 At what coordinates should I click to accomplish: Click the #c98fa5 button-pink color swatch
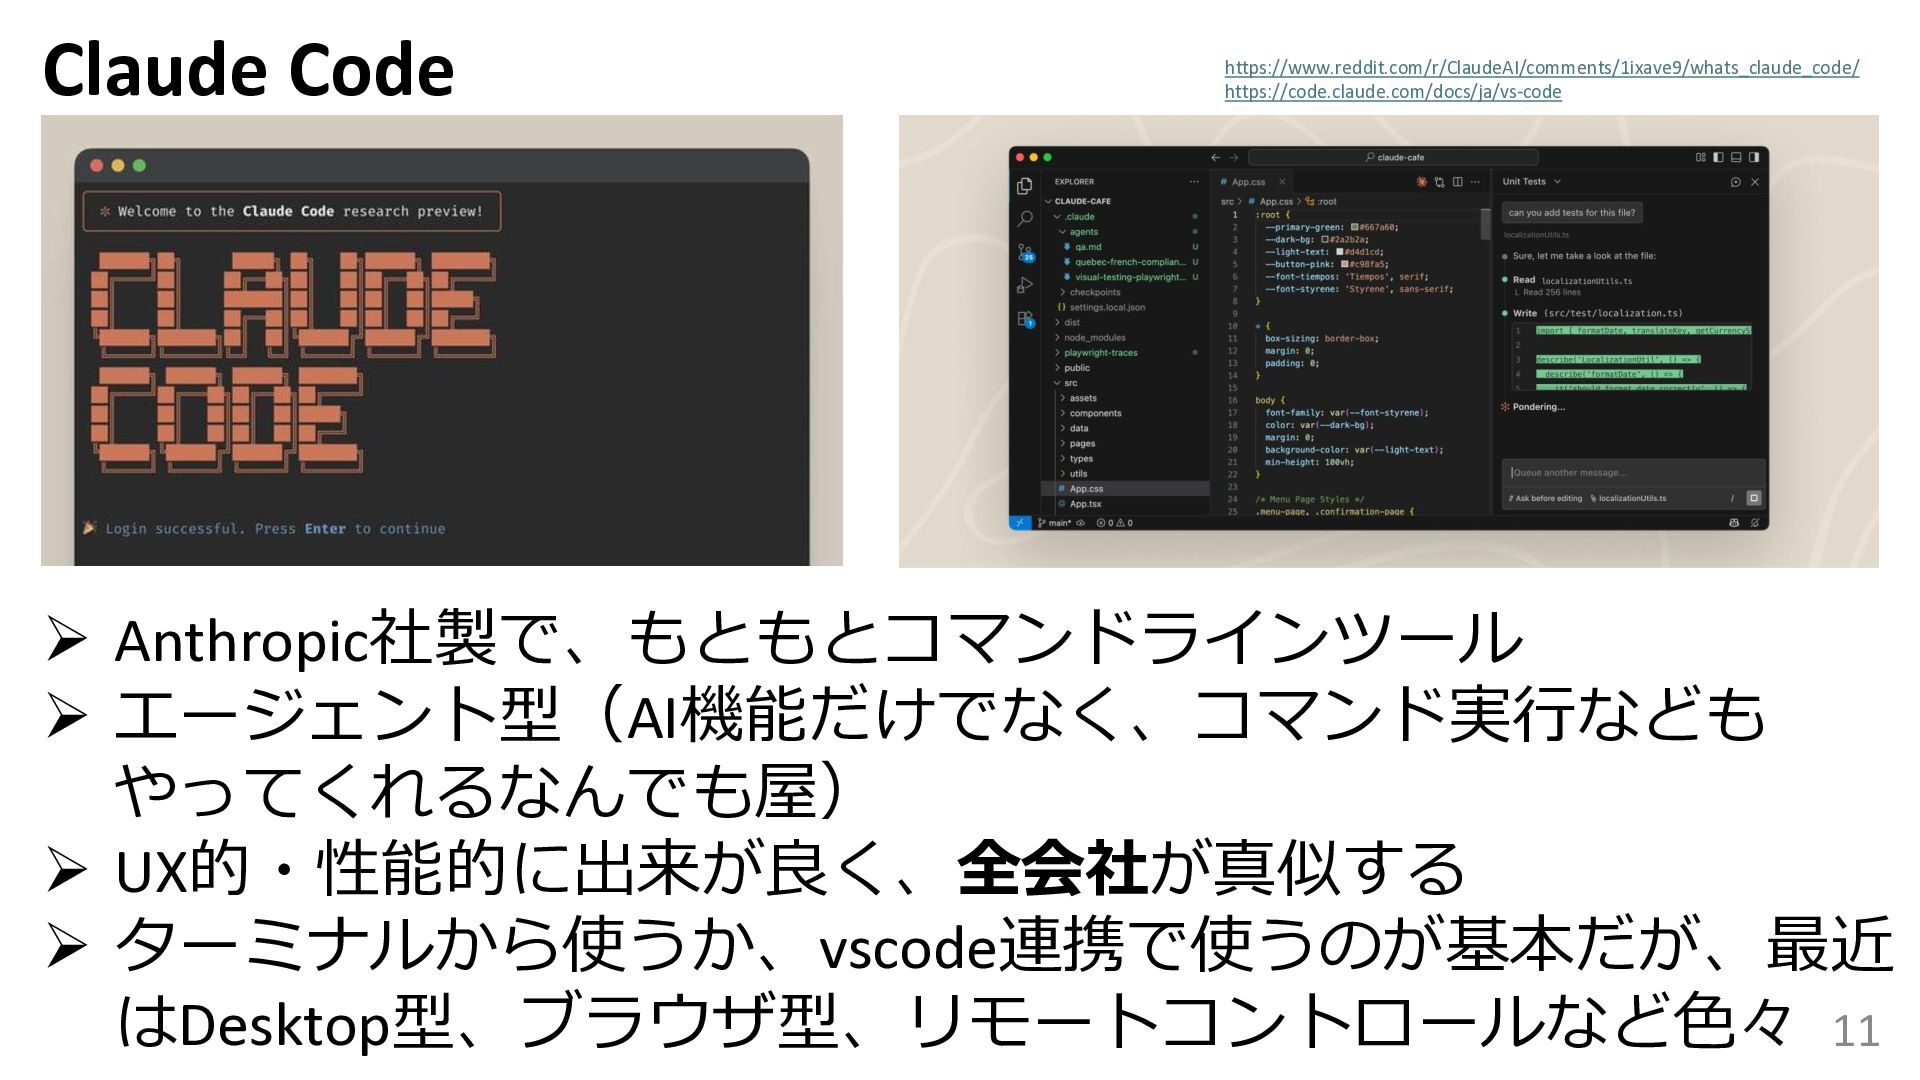coord(1345,265)
